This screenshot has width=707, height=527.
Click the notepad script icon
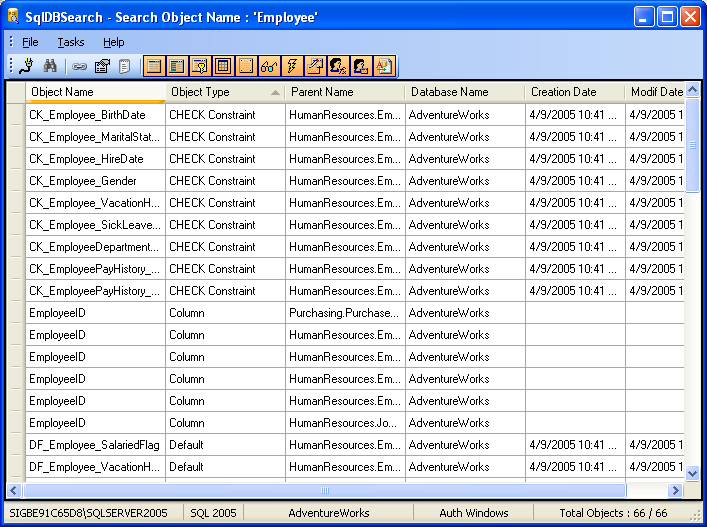pyautogui.click(x=125, y=66)
